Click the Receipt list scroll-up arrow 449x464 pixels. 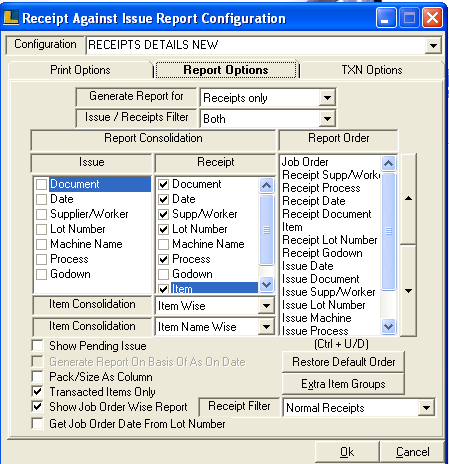pos(266,185)
